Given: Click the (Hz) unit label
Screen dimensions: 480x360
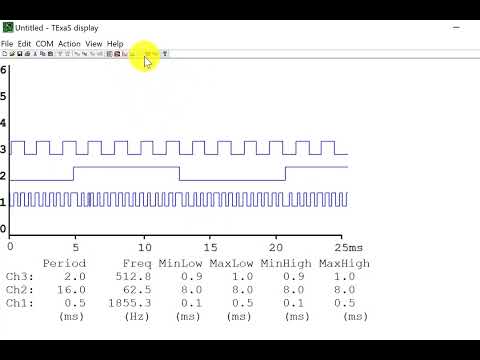Looking at the screenshot, I should tap(137, 317).
